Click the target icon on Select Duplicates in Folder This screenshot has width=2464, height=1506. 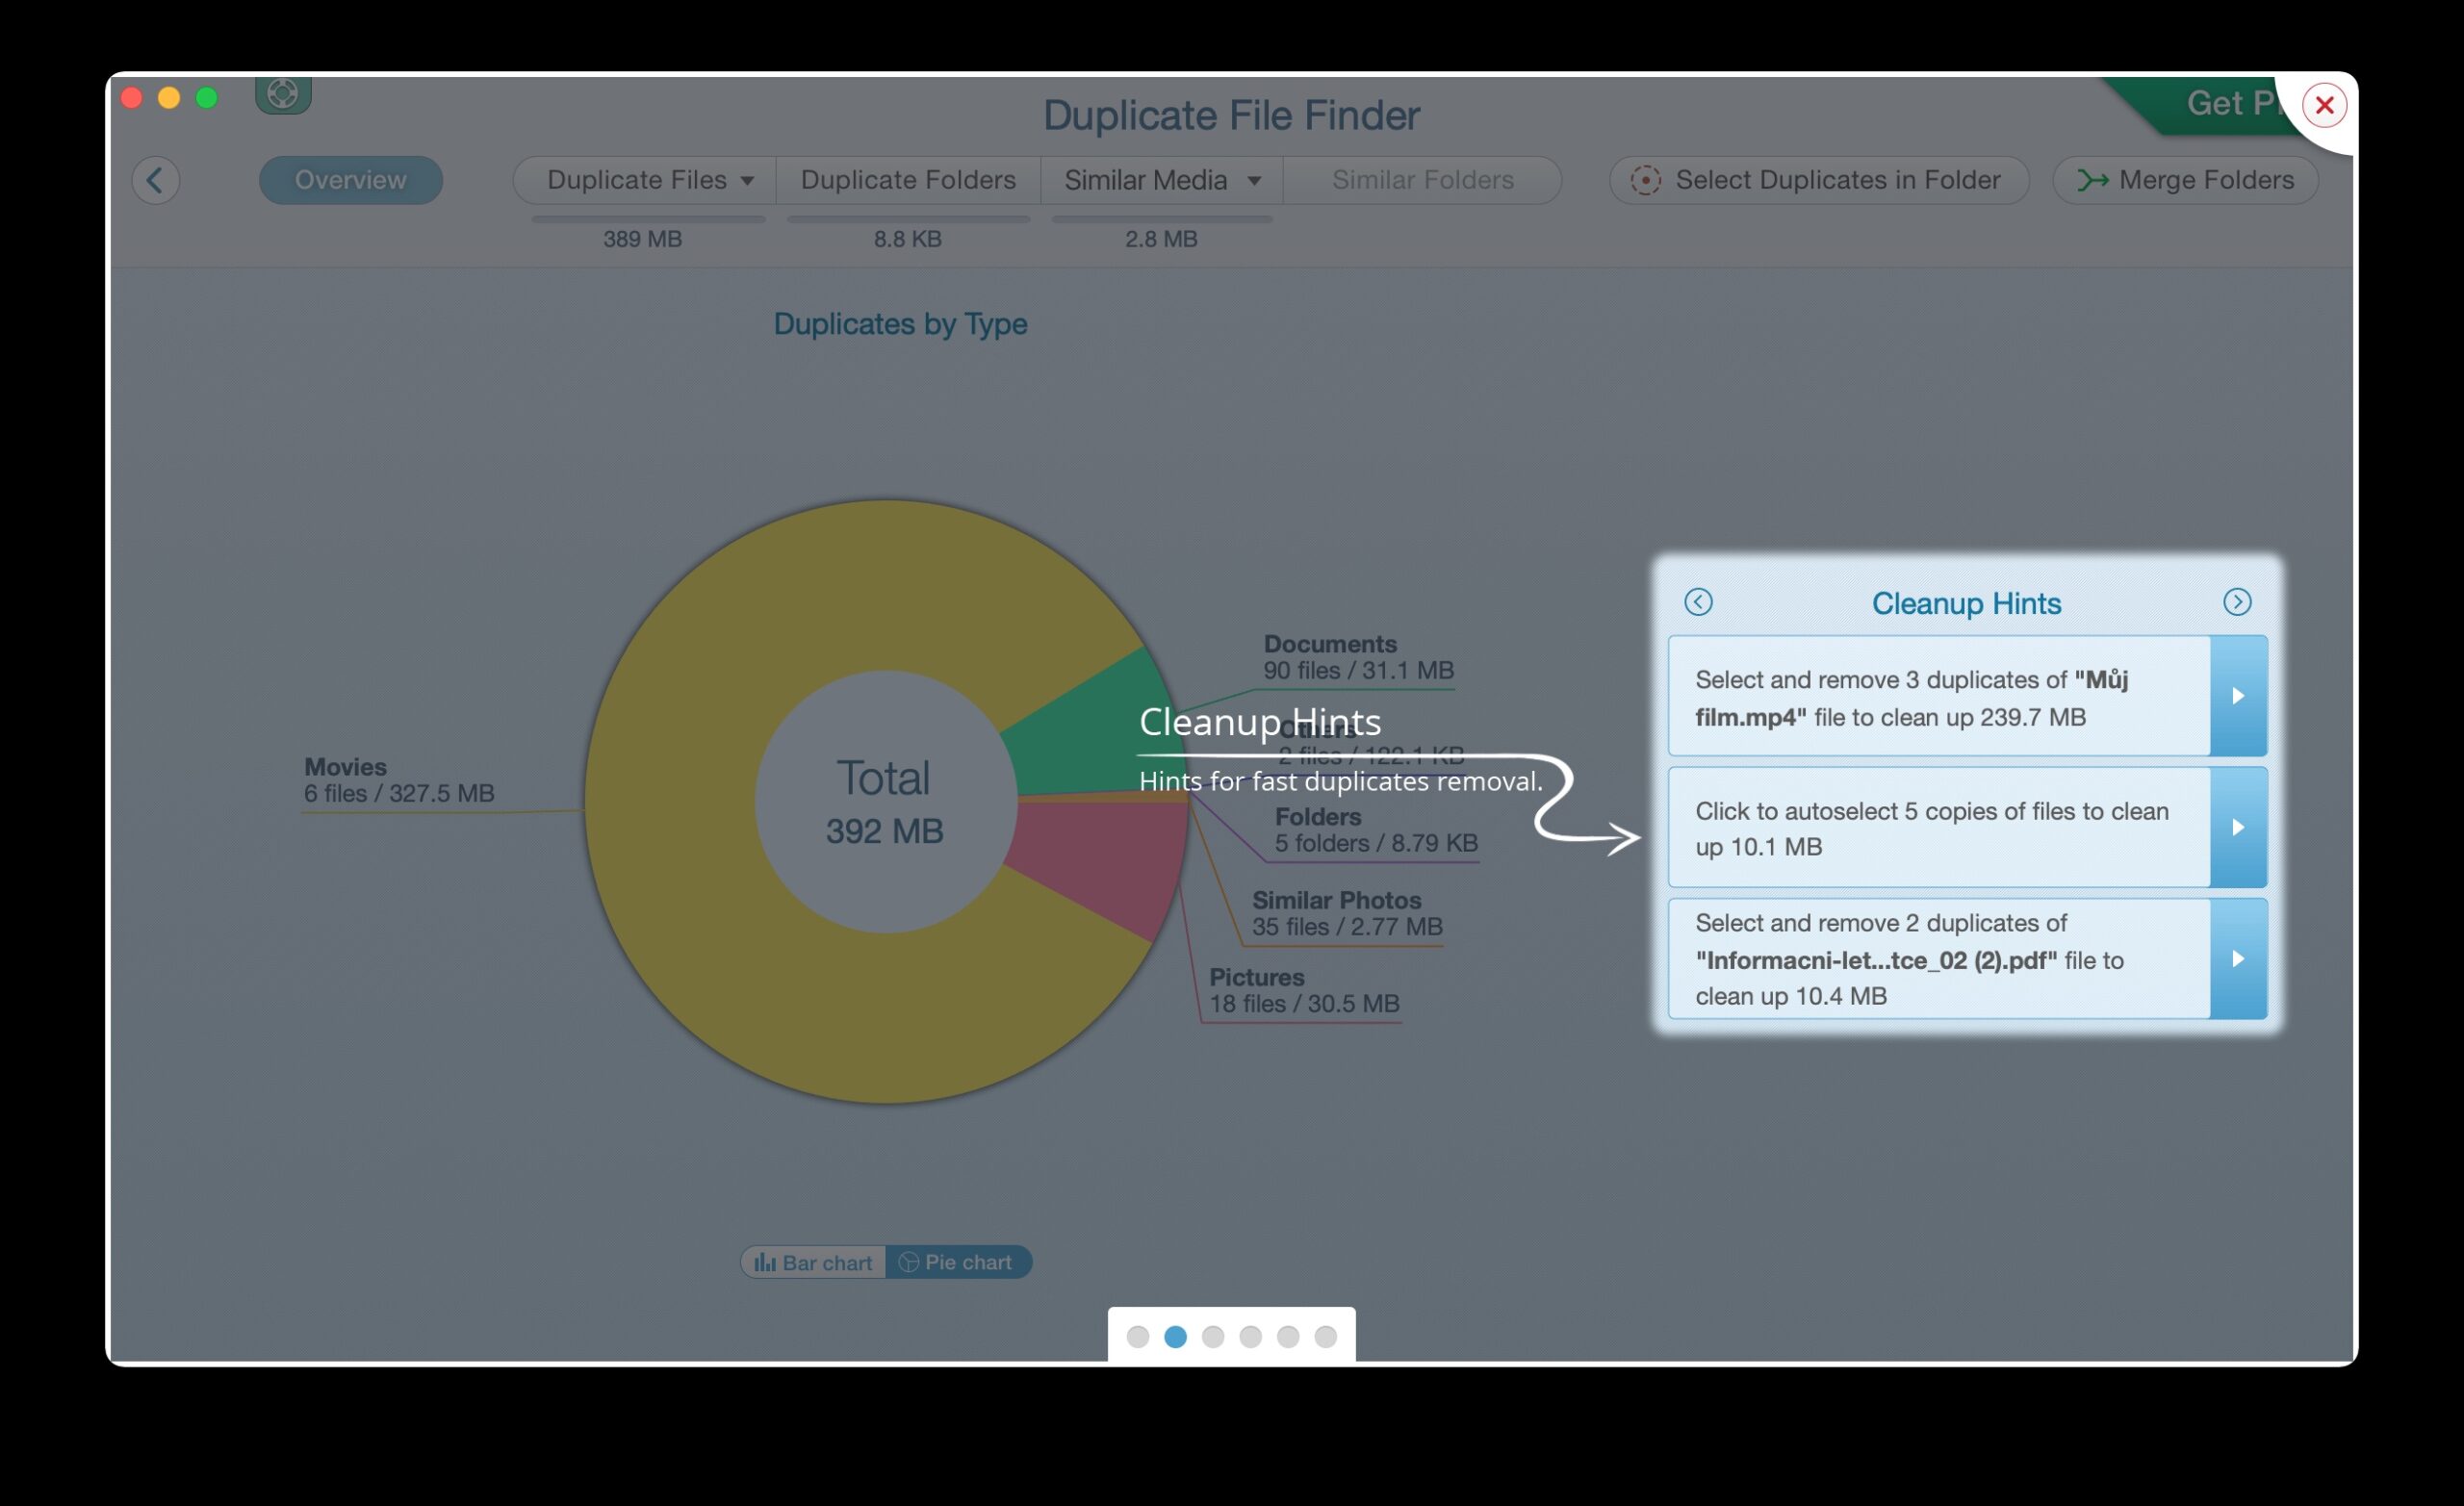1645,180
